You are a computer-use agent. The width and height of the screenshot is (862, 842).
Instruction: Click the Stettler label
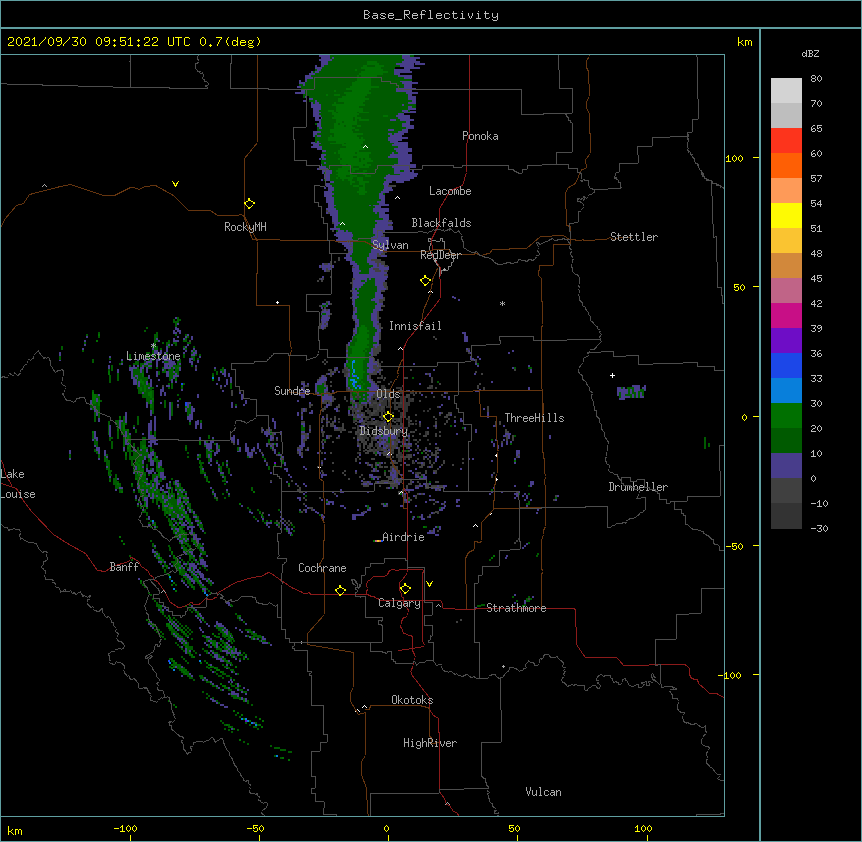click(x=634, y=237)
